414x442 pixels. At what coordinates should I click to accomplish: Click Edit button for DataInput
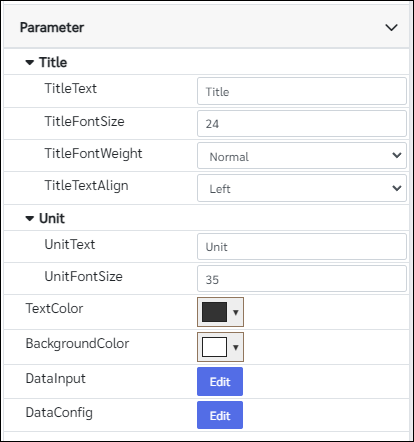pos(220,382)
